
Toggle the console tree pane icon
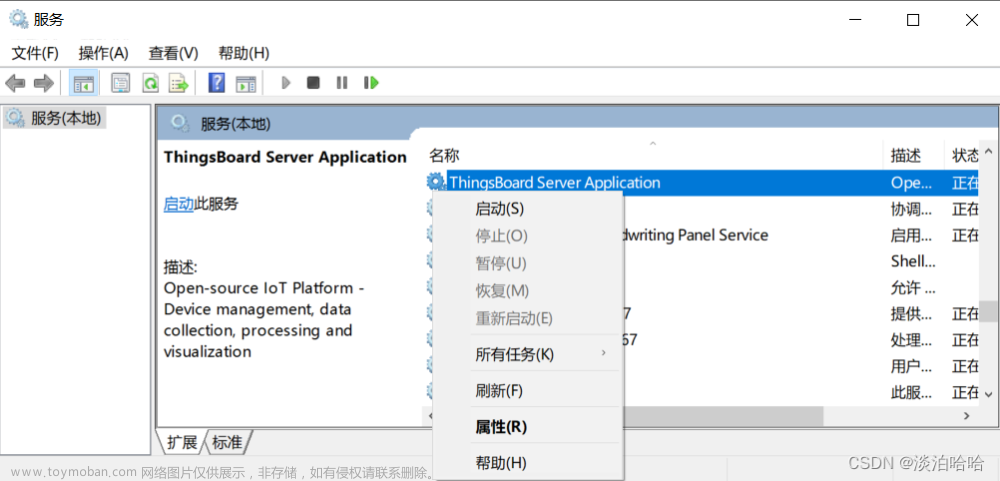tap(84, 83)
